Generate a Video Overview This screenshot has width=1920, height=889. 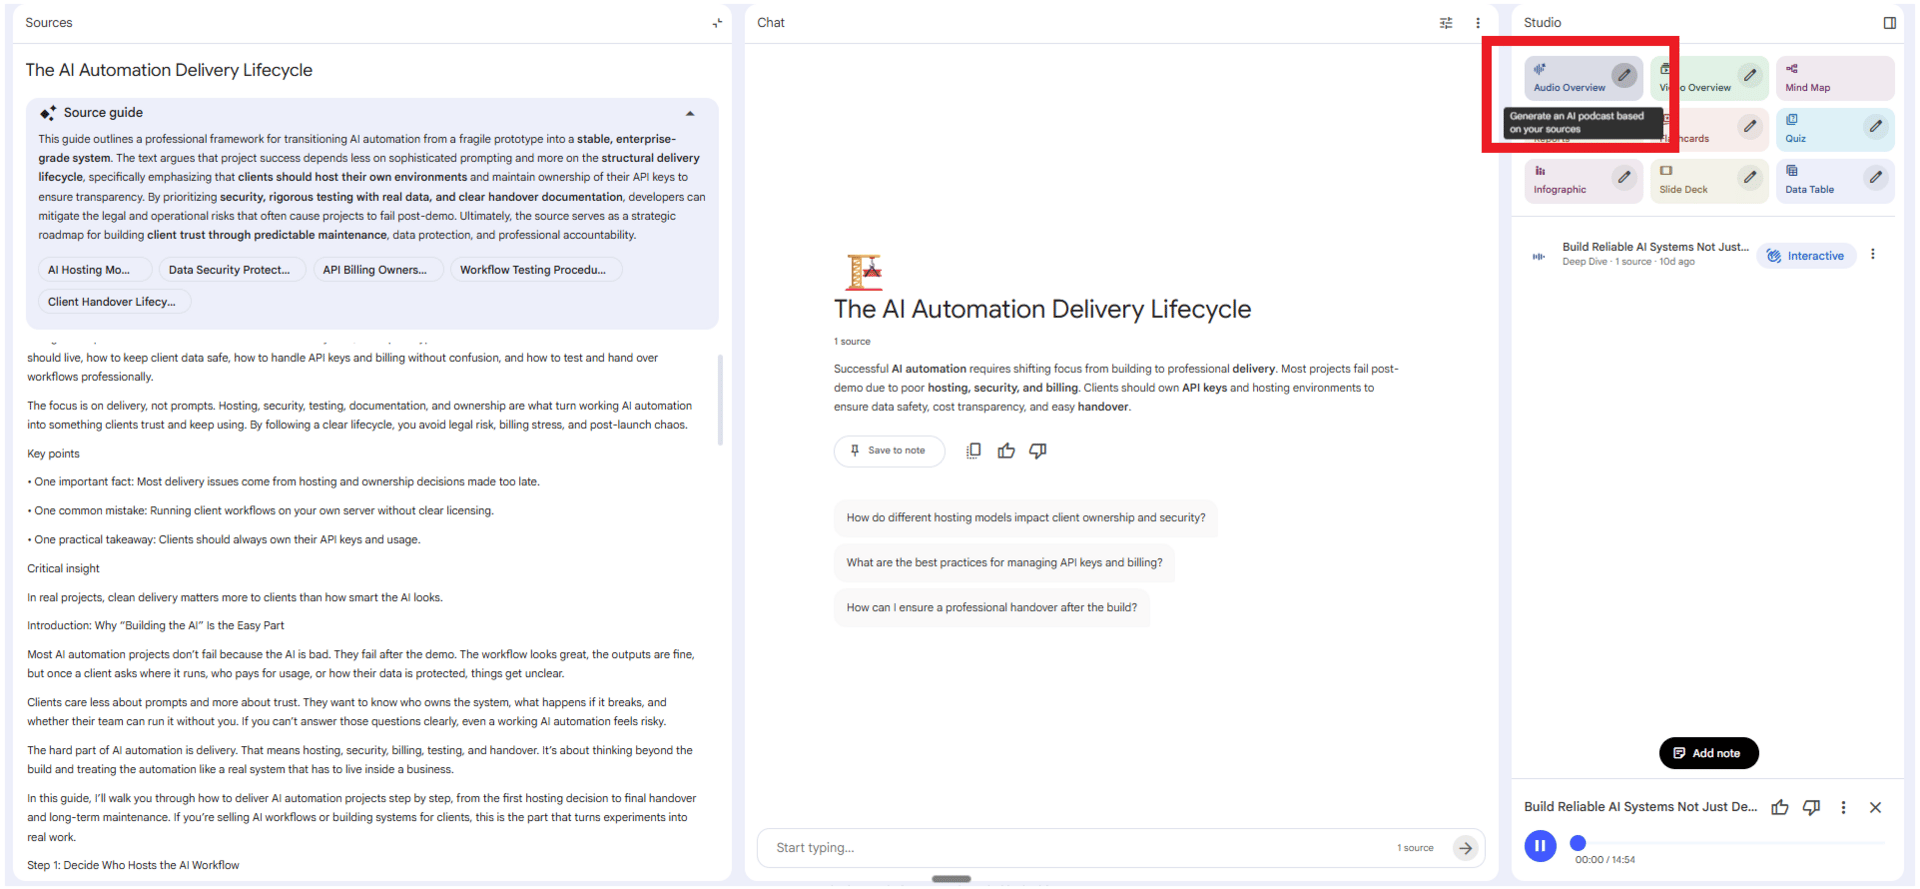(1708, 78)
